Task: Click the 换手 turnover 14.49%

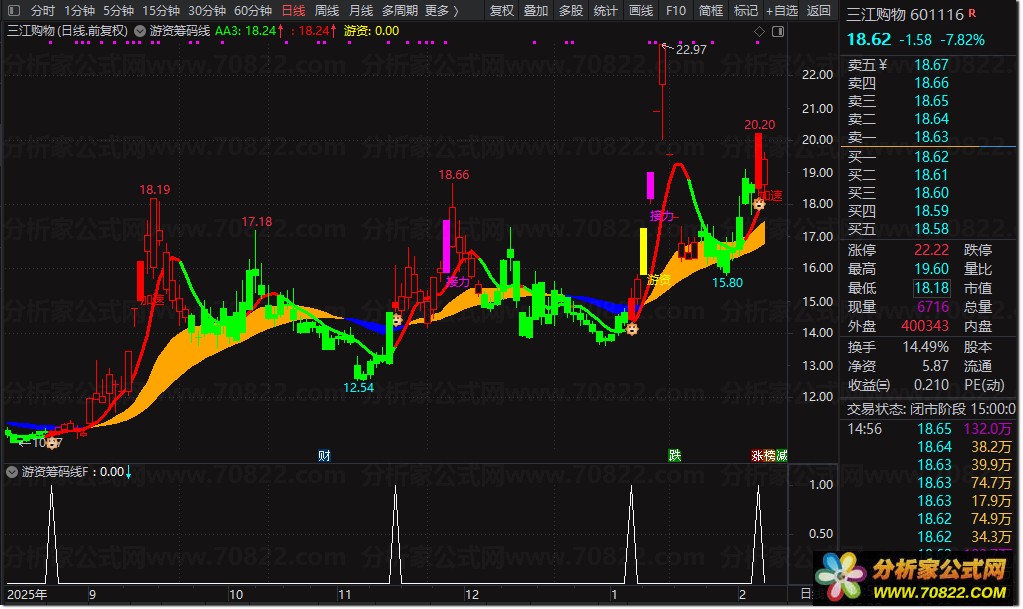Action: pyautogui.click(x=925, y=347)
